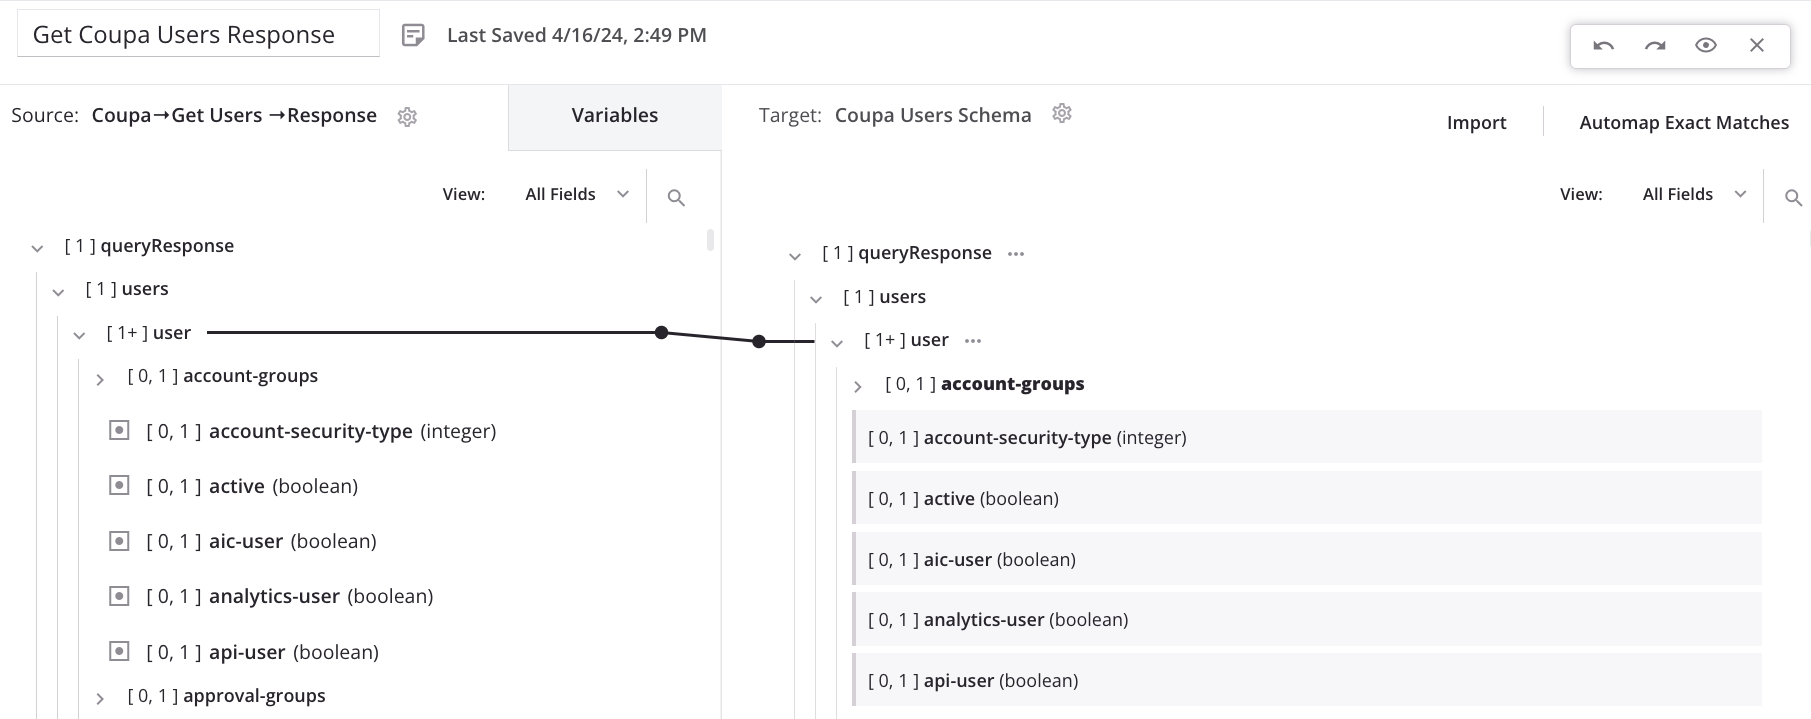1811x719 pixels.
Task: Expand account-groups in the target tree
Action: (x=858, y=385)
